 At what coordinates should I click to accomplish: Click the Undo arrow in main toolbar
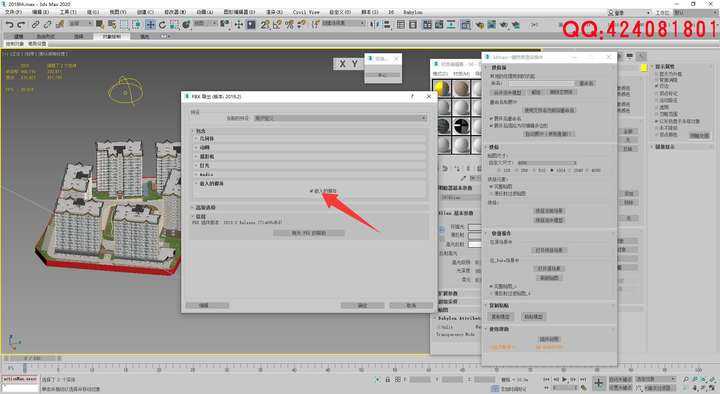click(x=9, y=25)
